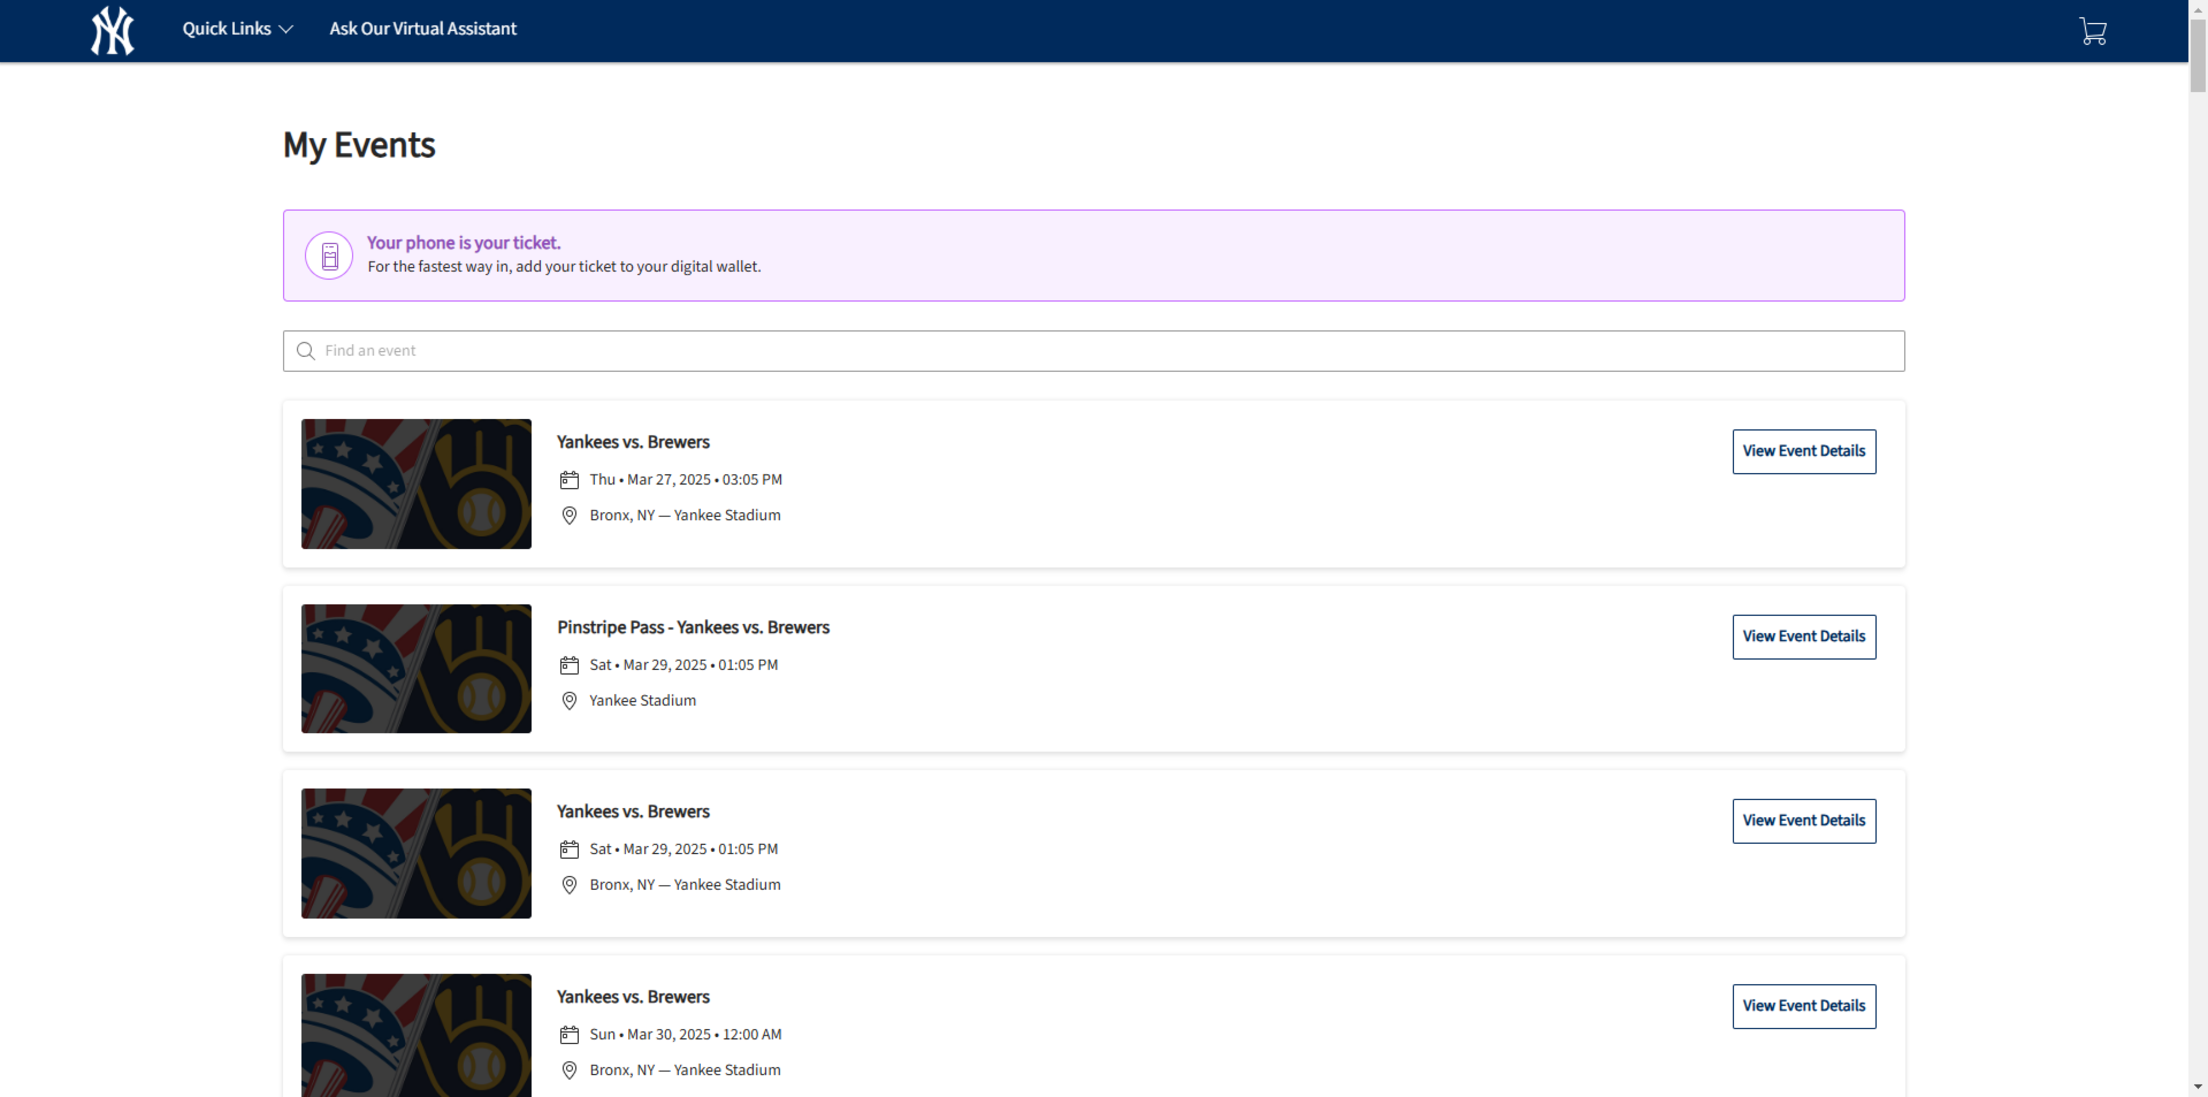The width and height of the screenshot is (2208, 1097).
Task: Open the shopping cart icon
Action: coord(2092,31)
